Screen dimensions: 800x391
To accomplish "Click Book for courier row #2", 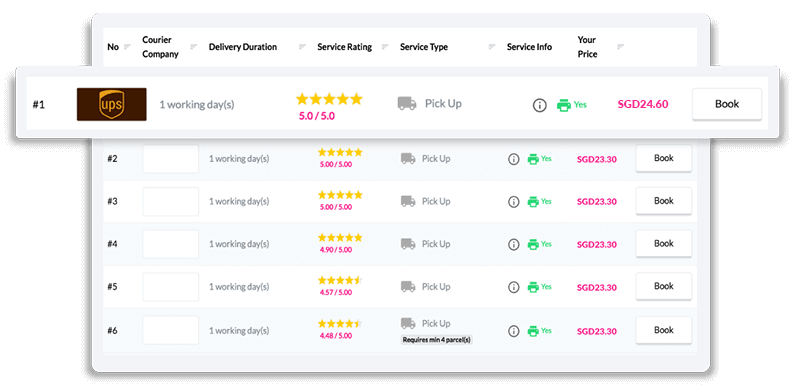I will click(664, 158).
